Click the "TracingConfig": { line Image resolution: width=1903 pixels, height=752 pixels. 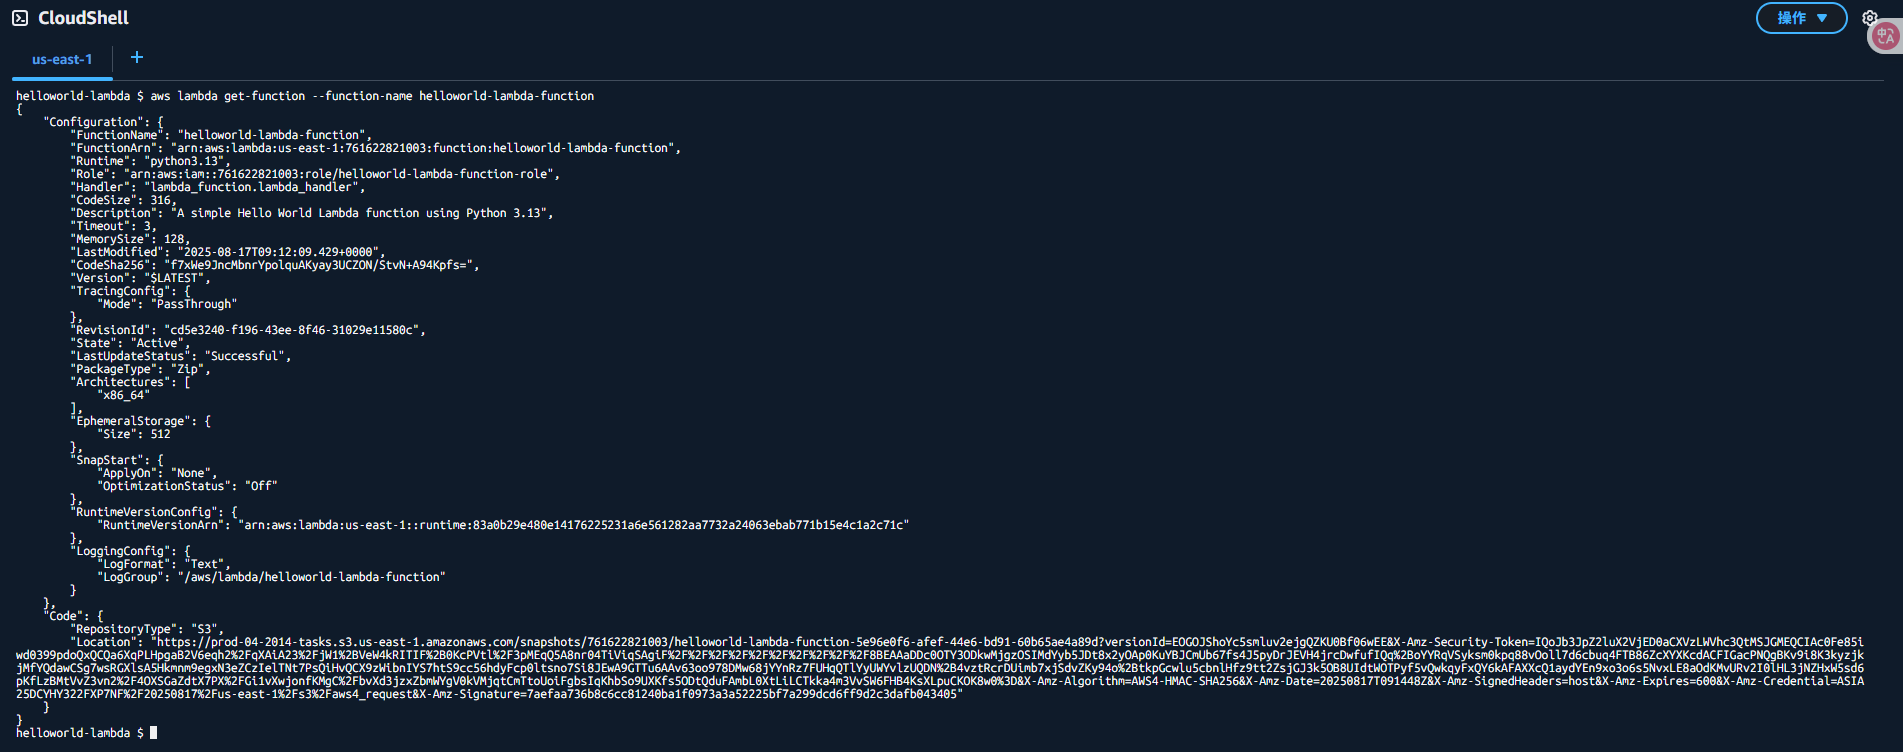coord(131,291)
